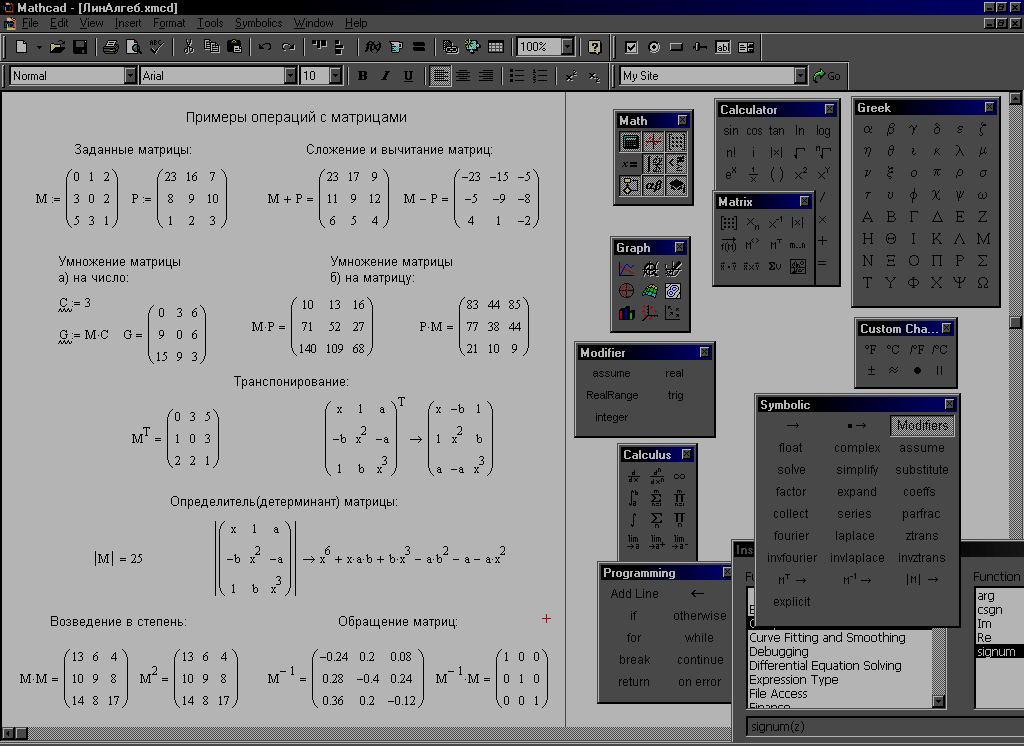This screenshot has height=746, width=1024.
Task: Expand the font size 10 dropdown
Action: click(x=336, y=76)
